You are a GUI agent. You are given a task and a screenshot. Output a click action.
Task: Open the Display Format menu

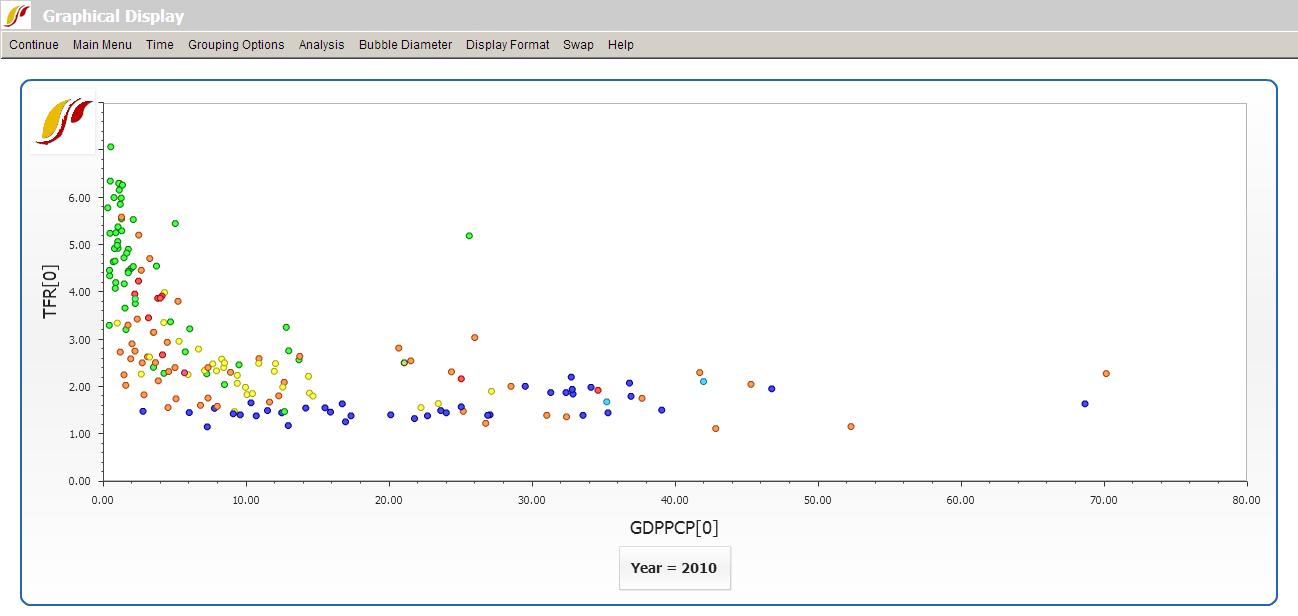[507, 44]
